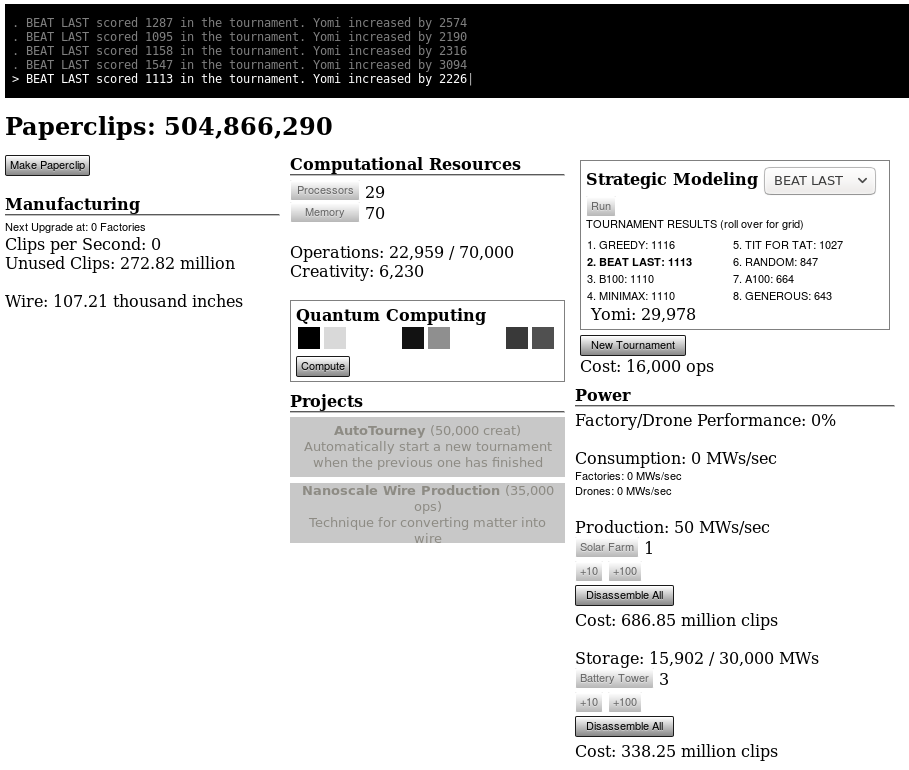Screen dimensions: 909x770
Task: Run the strategic modeling tournament
Action: point(601,206)
